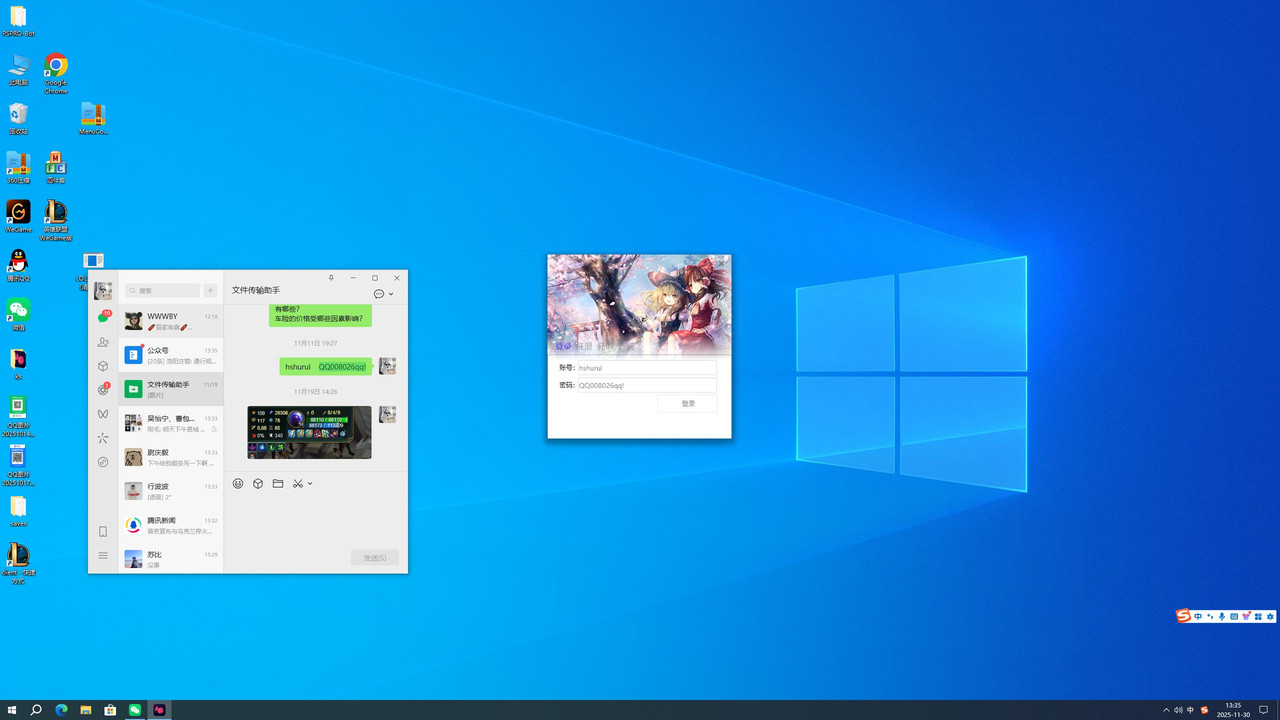Open WeChat Moments icon with red badge
The image size is (1280, 720).
[x=103, y=390]
